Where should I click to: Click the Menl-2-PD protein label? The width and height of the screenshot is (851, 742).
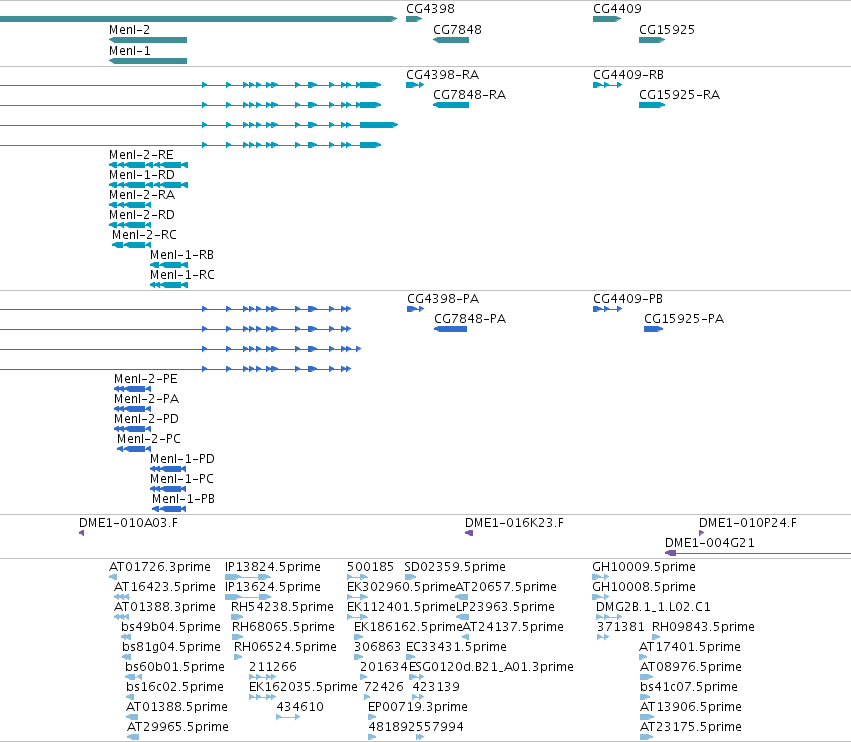click(x=146, y=420)
